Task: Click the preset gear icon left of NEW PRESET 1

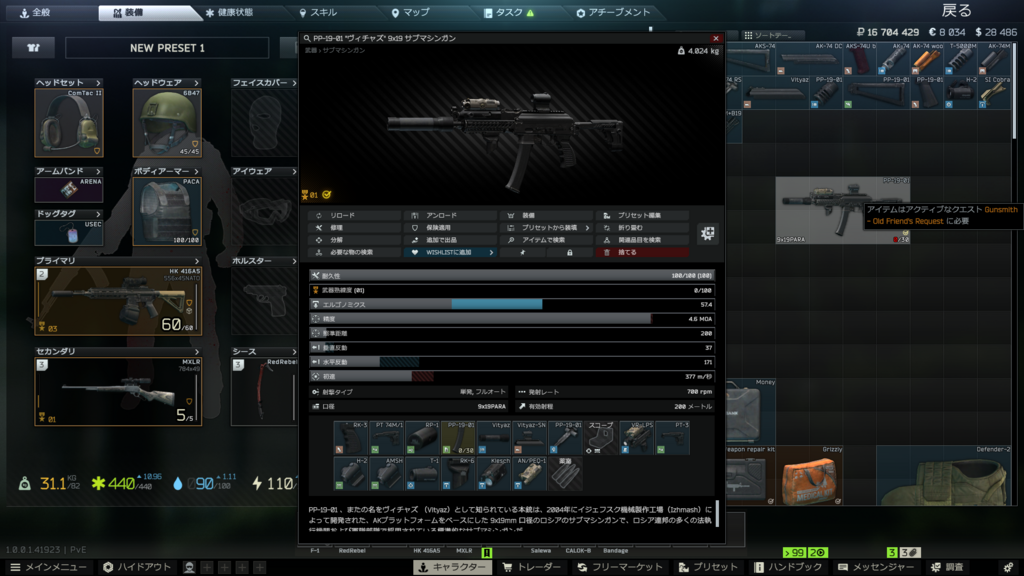Action: coord(34,48)
